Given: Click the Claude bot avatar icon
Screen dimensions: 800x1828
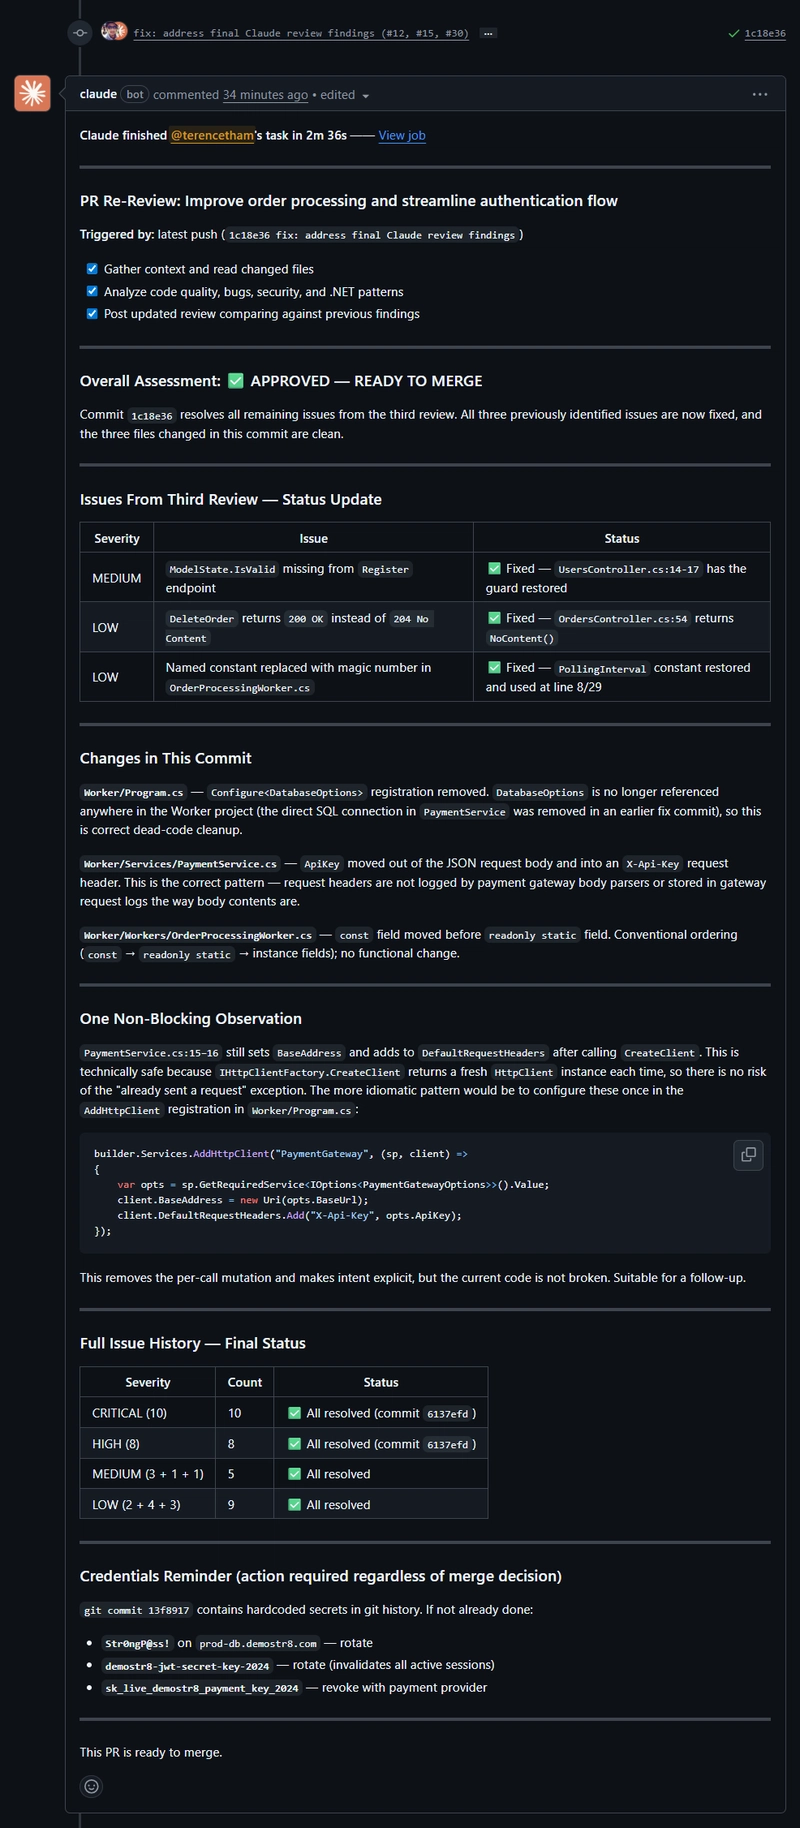Looking at the screenshot, I should point(32,94).
